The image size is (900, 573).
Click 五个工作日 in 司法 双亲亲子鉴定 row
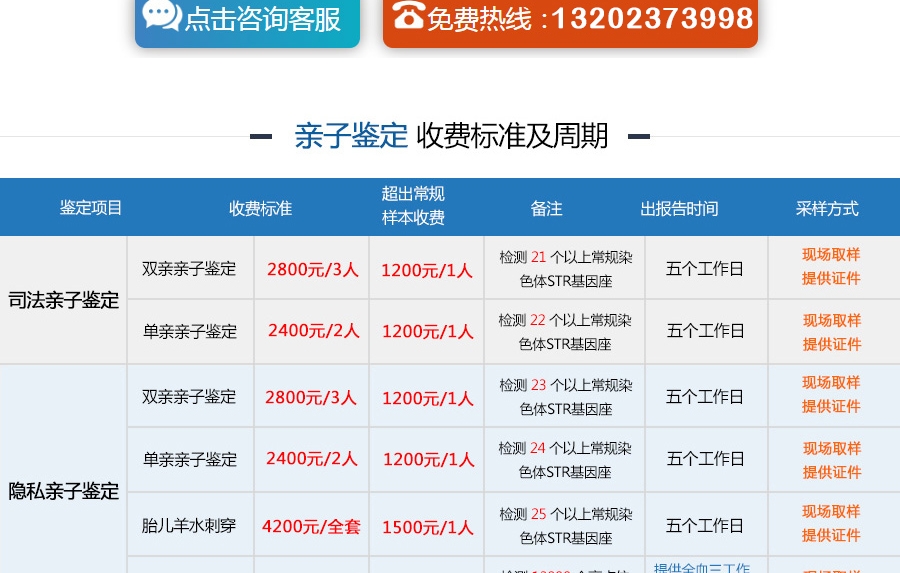click(x=704, y=268)
